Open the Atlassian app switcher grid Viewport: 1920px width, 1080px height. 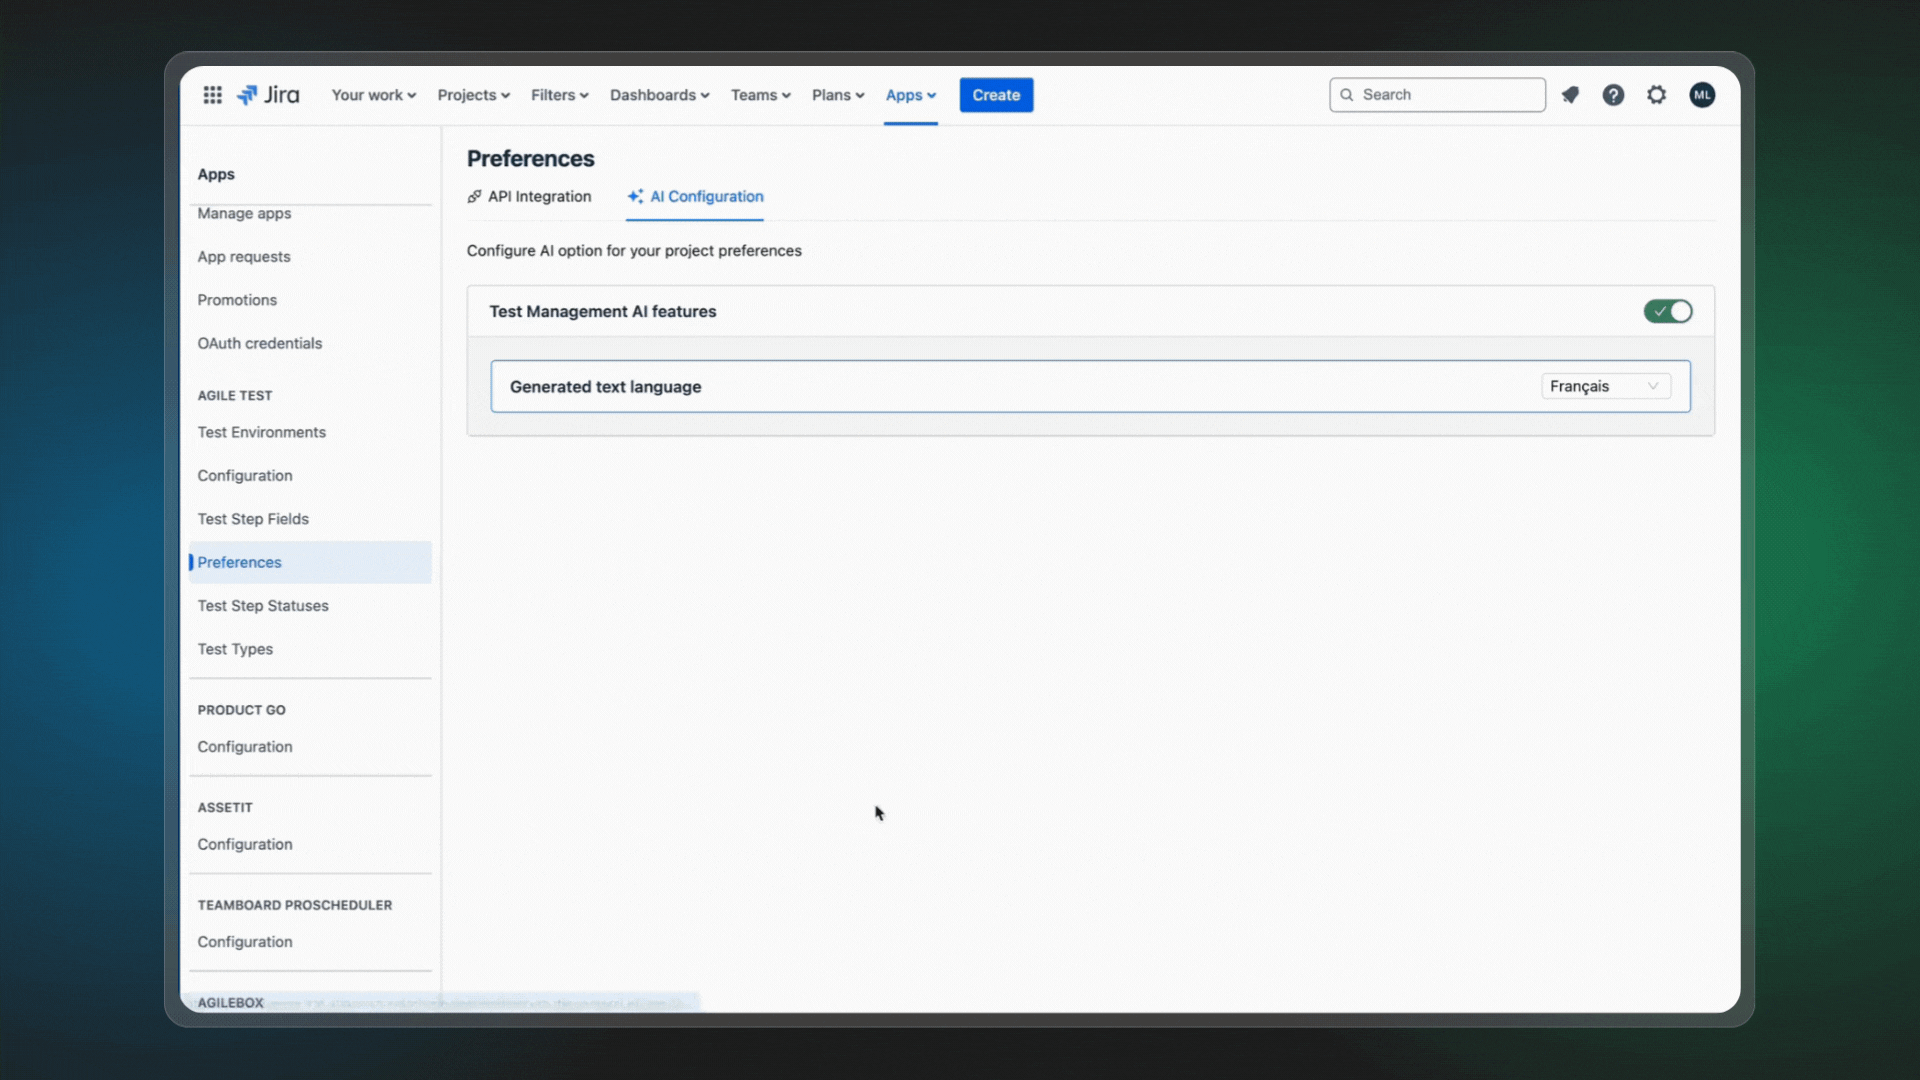pos(212,95)
